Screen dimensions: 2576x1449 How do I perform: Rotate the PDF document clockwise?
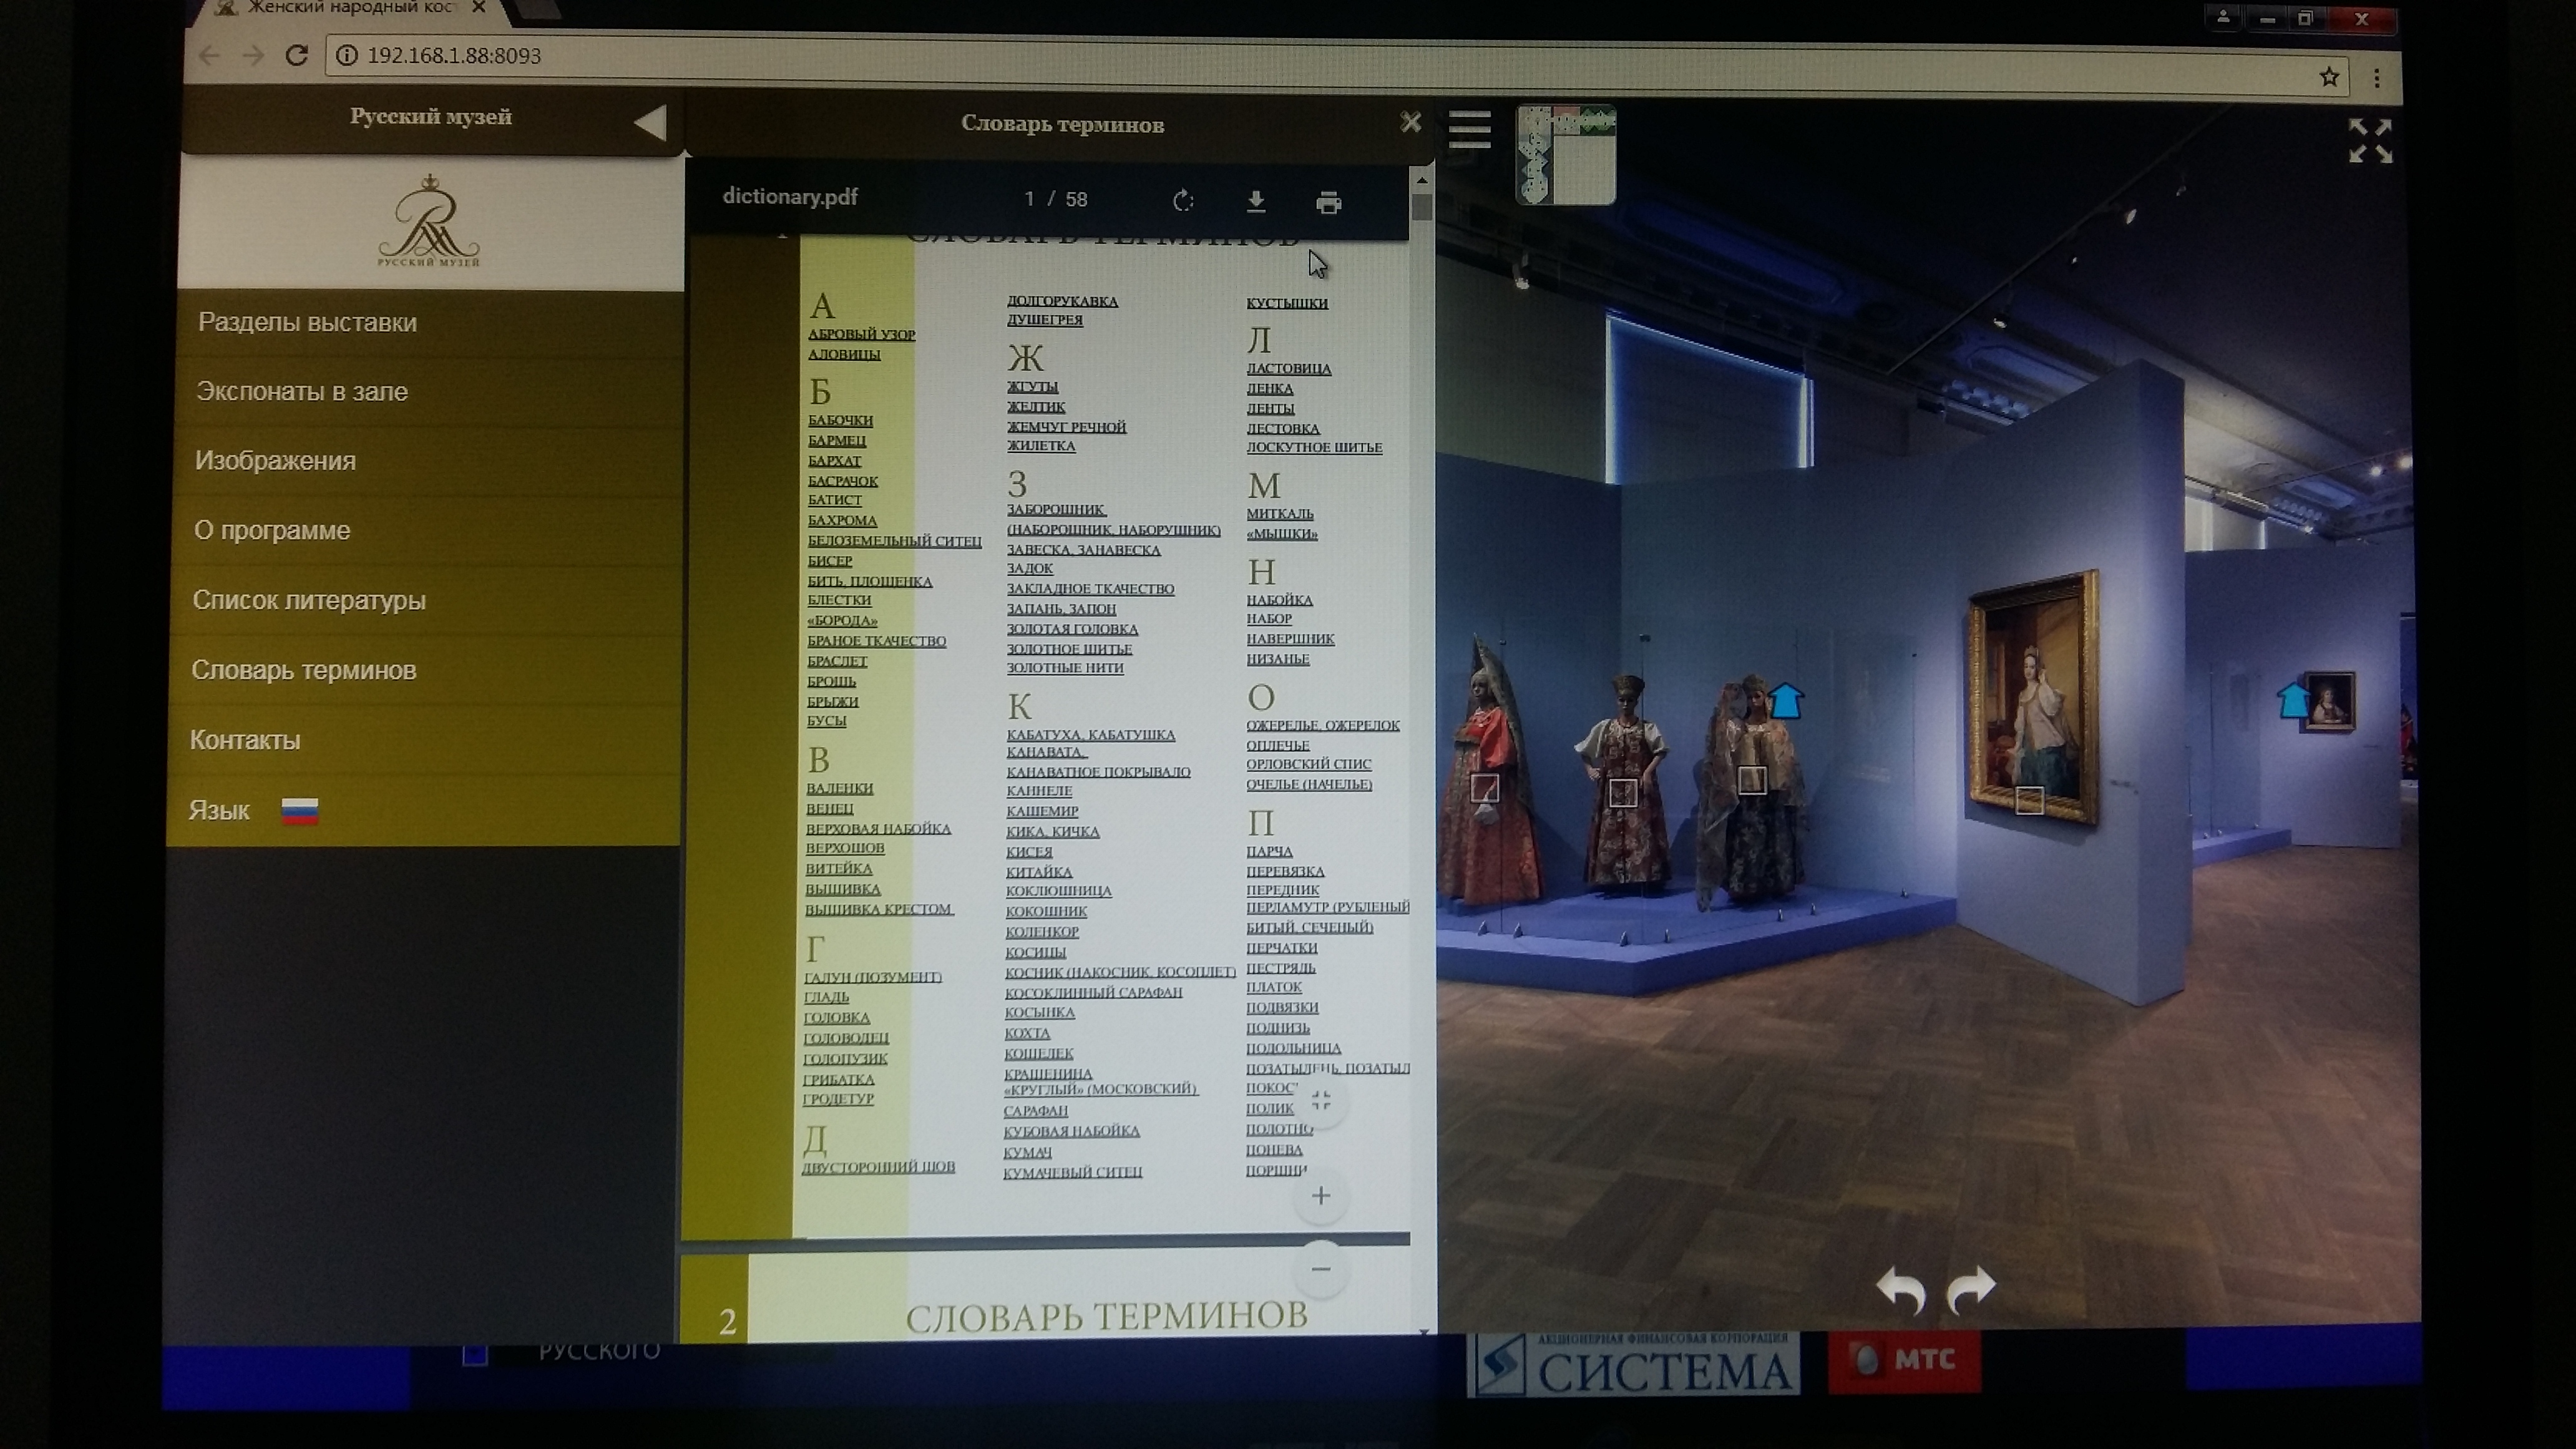point(1183,201)
